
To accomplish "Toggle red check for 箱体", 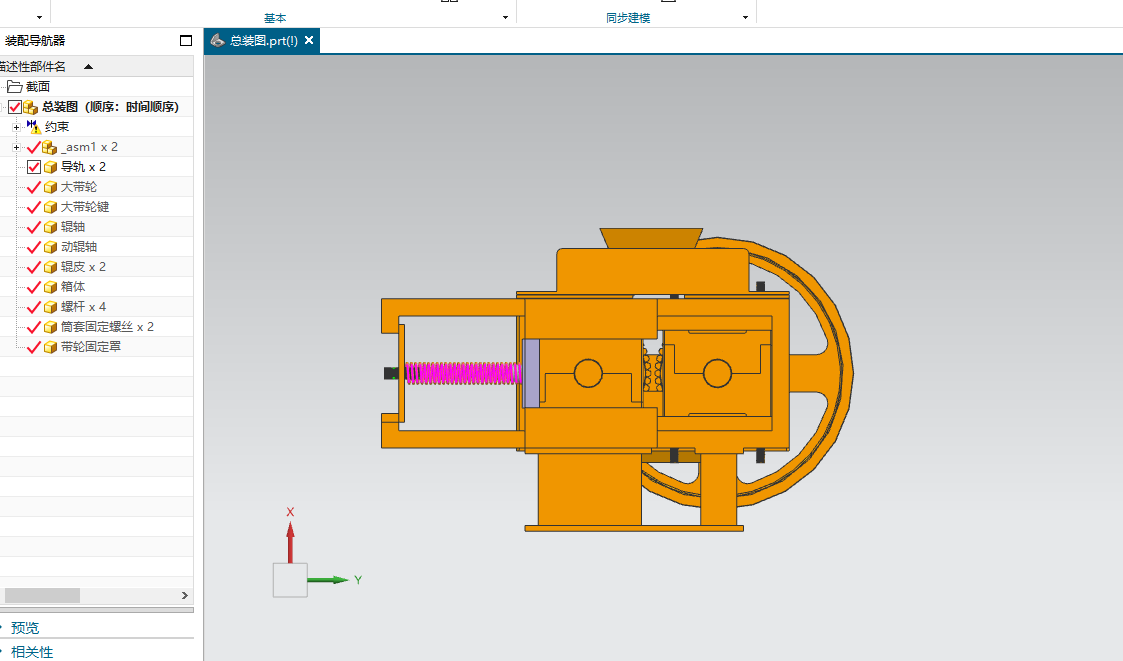I will 33,288.
